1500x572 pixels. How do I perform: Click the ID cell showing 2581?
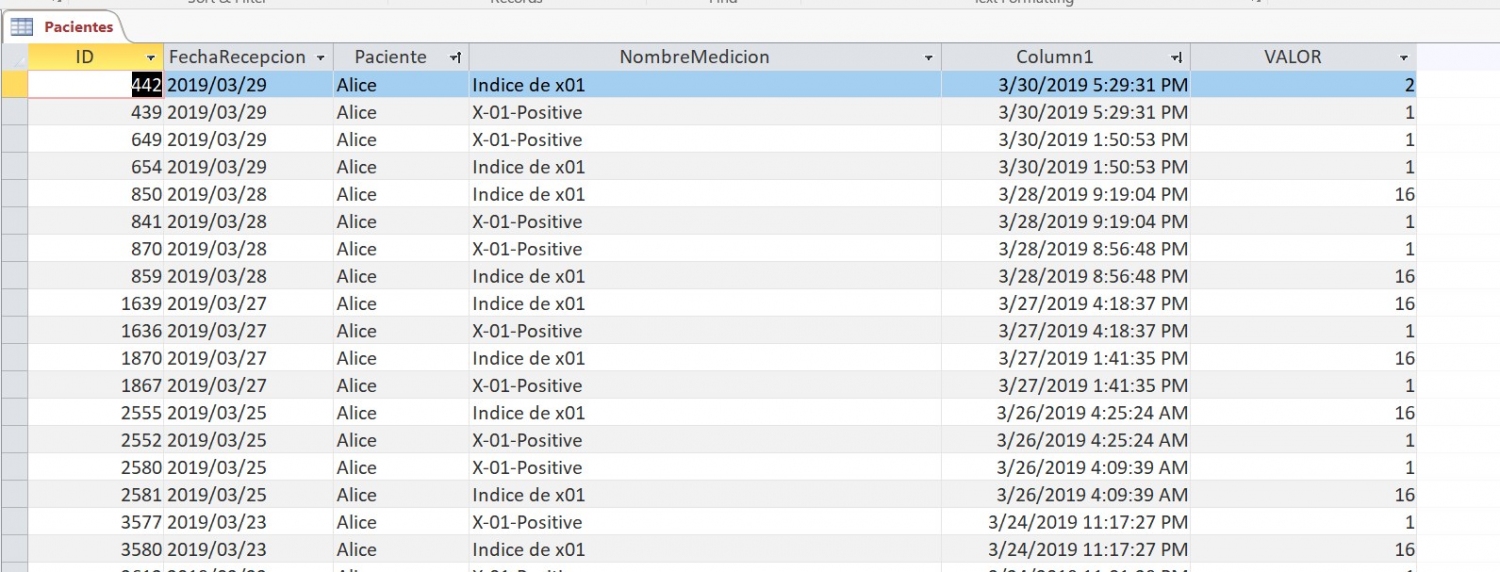[x=96, y=495]
